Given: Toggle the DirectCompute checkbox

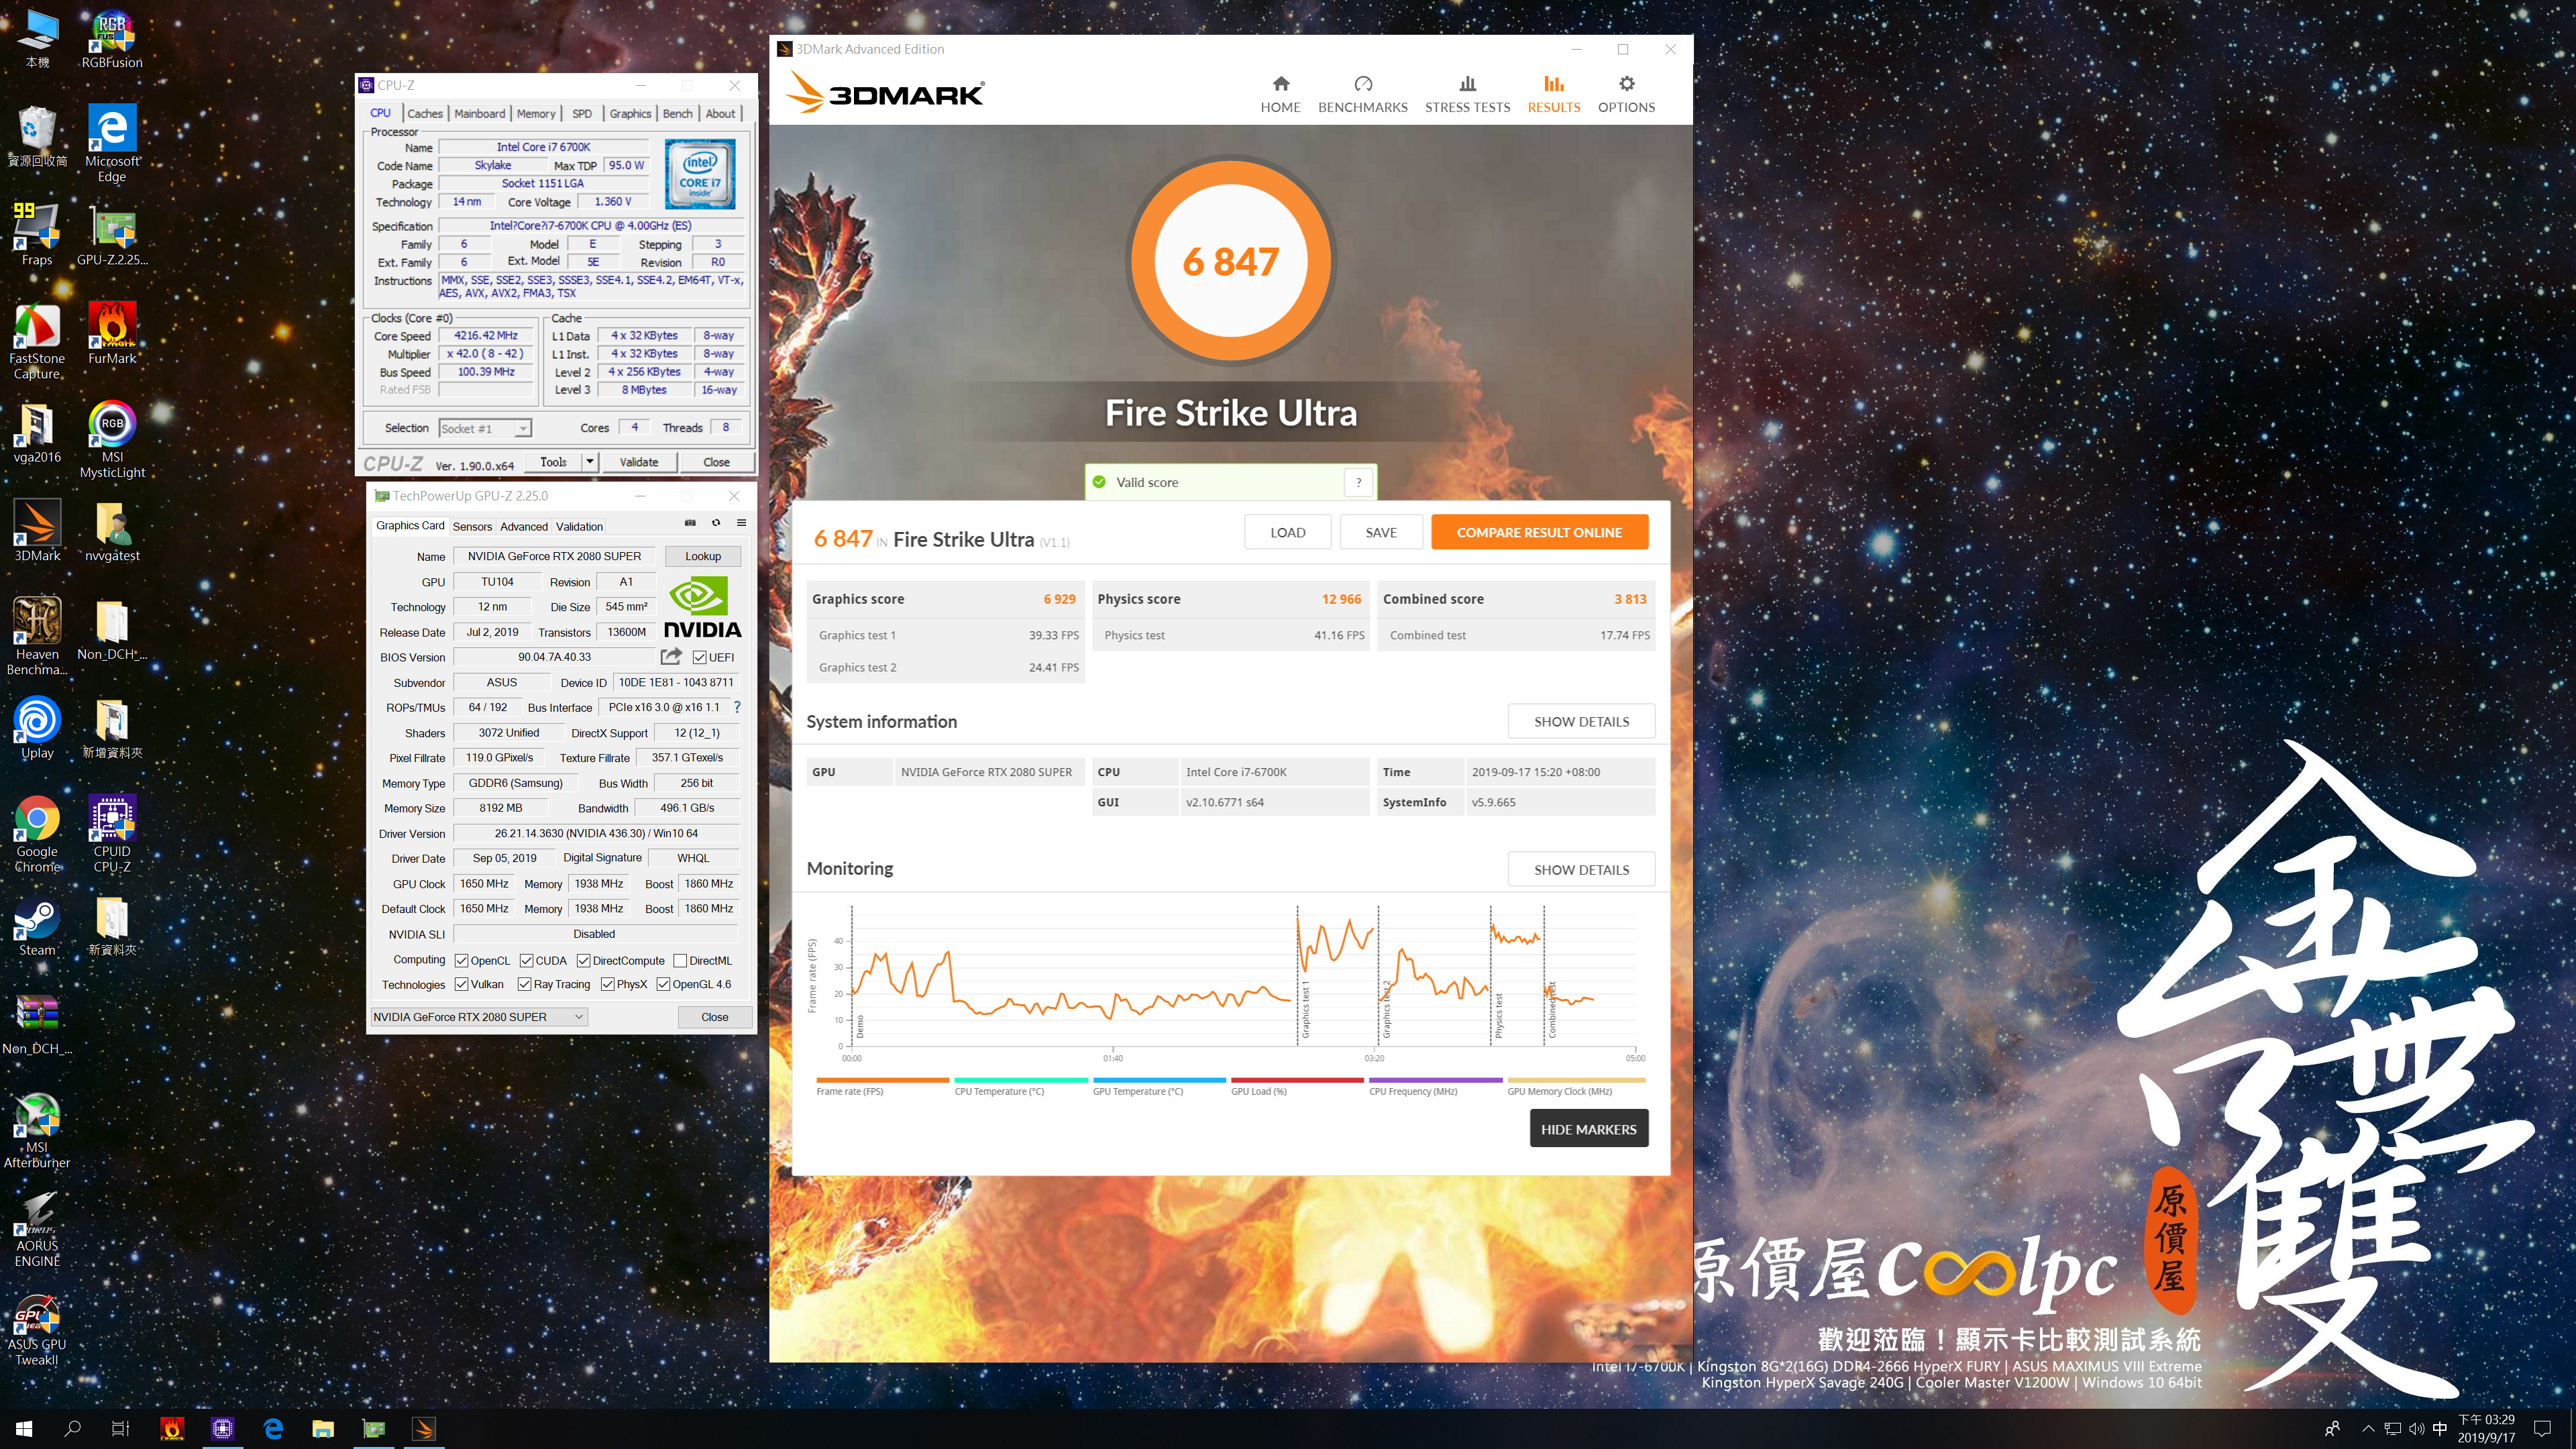Looking at the screenshot, I should pos(583,960).
